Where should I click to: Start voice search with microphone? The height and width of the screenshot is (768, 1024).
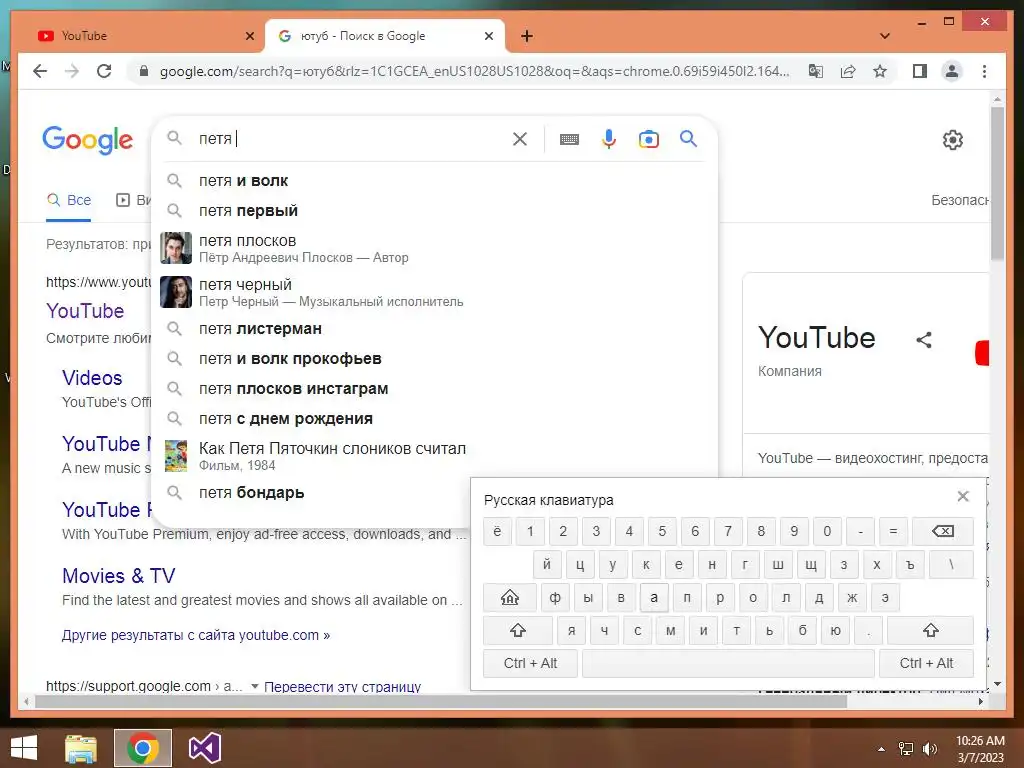pos(609,139)
